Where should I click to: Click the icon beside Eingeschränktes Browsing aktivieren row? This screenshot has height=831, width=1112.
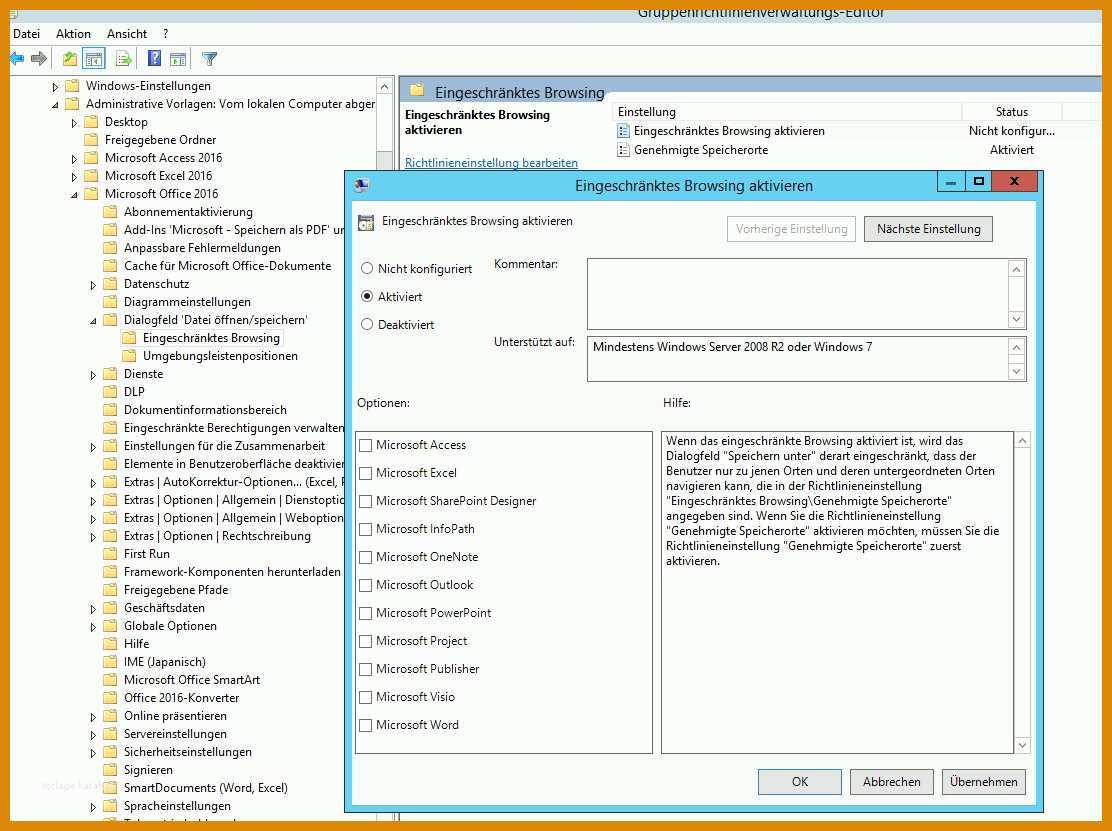(x=623, y=130)
